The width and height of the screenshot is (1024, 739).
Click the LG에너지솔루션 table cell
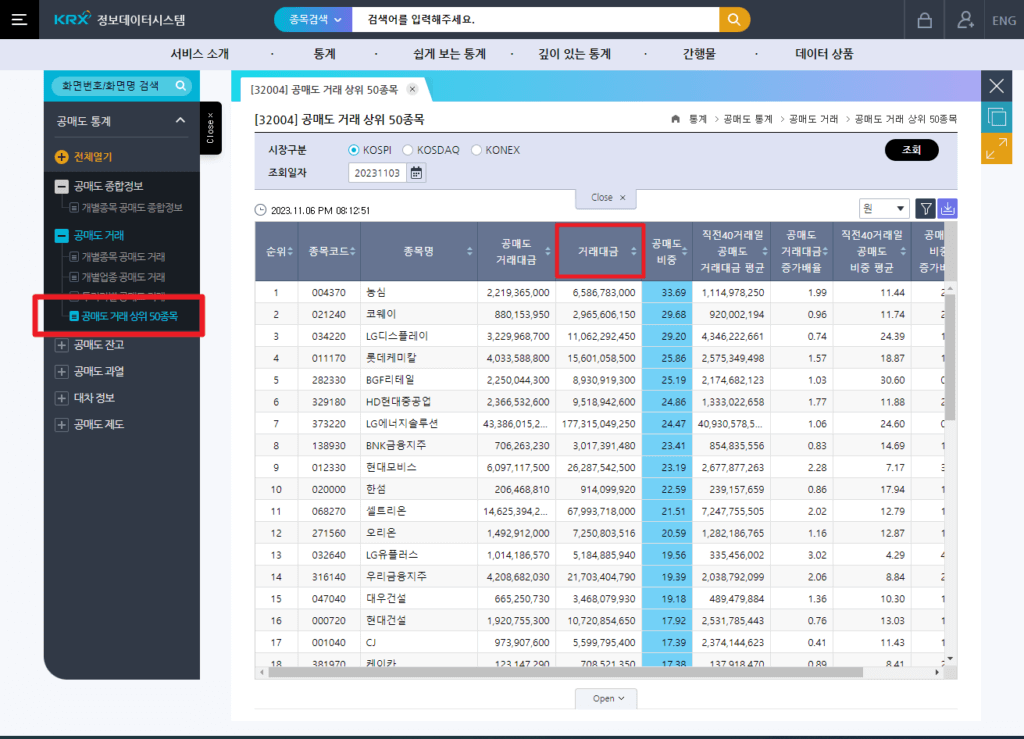419,424
